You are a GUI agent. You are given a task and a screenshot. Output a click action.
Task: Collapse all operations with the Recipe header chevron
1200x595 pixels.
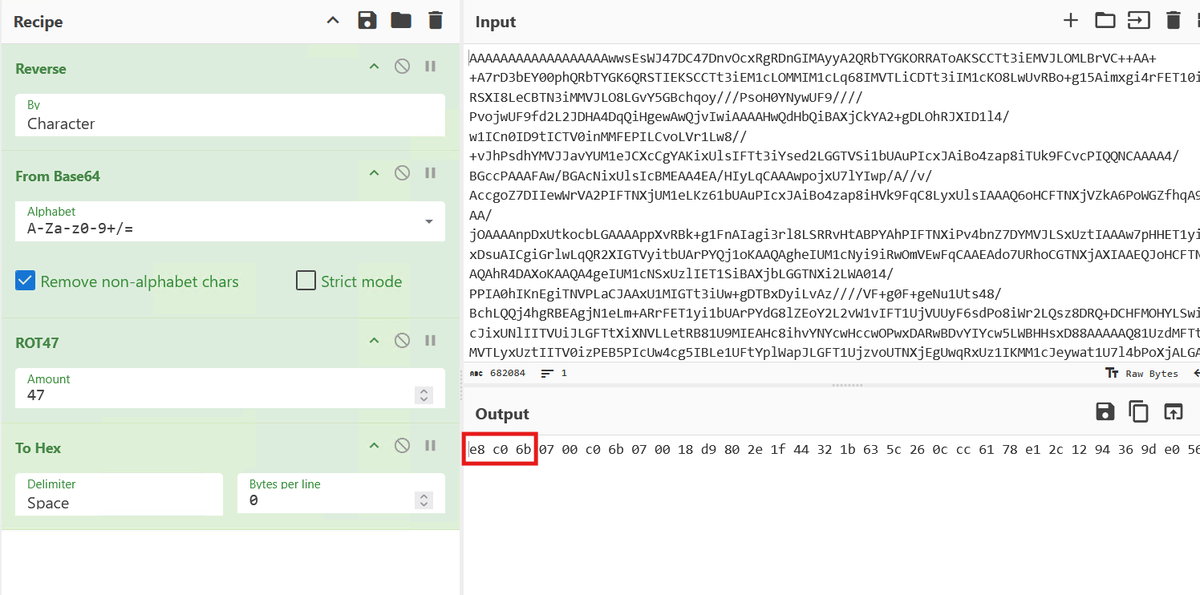(x=333, y=21)
